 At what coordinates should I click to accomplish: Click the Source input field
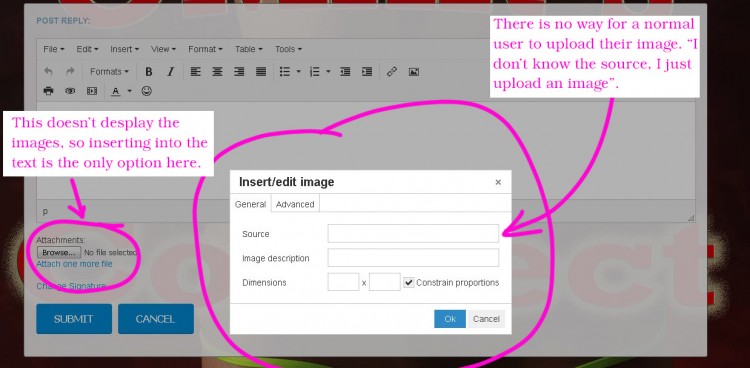pyautogui.click(x=413, y=234)
